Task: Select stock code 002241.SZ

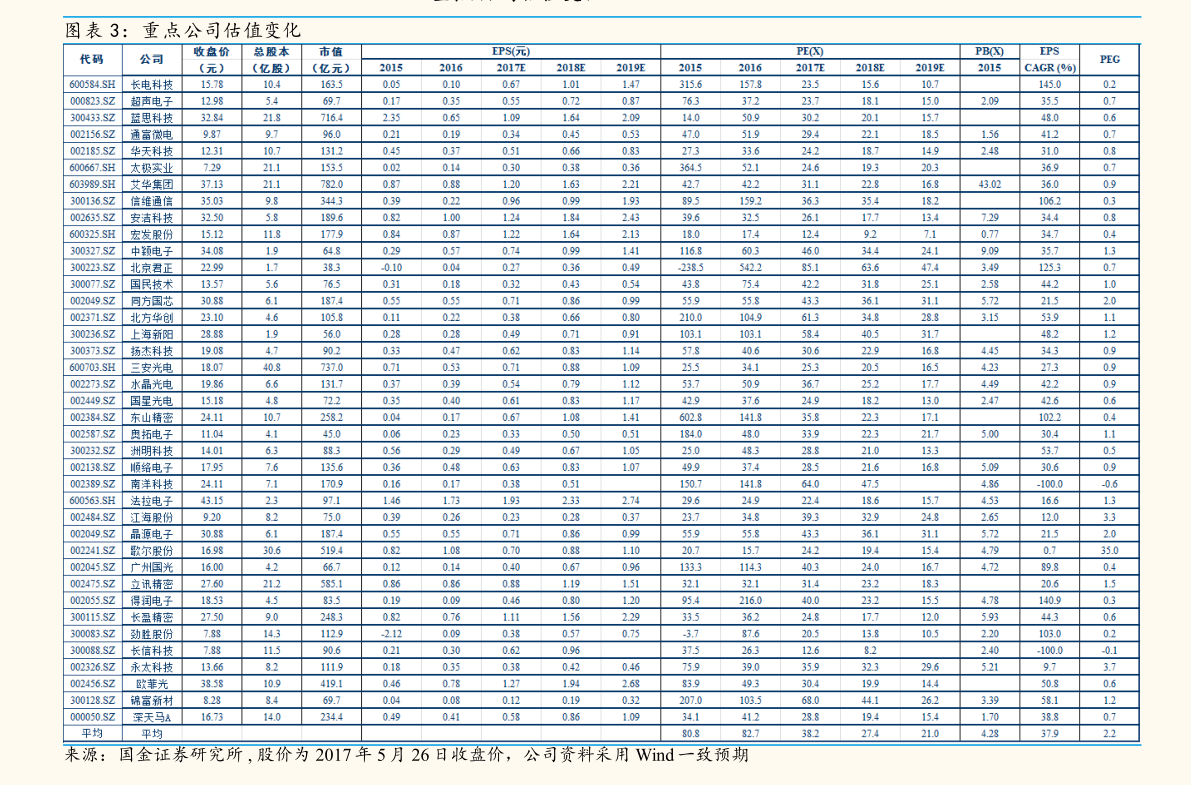Action: (92, 551)
